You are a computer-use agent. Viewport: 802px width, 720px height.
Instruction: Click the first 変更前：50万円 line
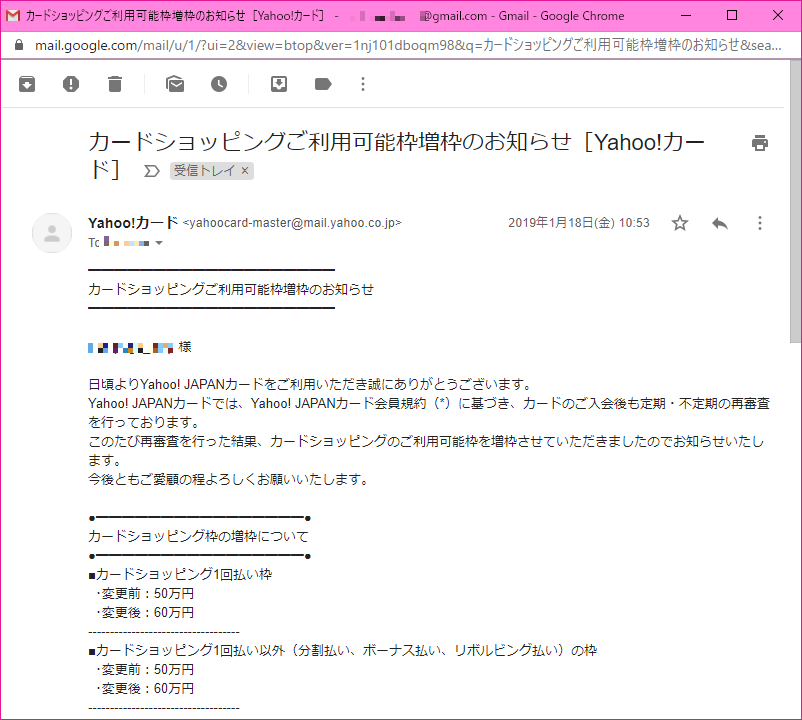tap(145, 594)
